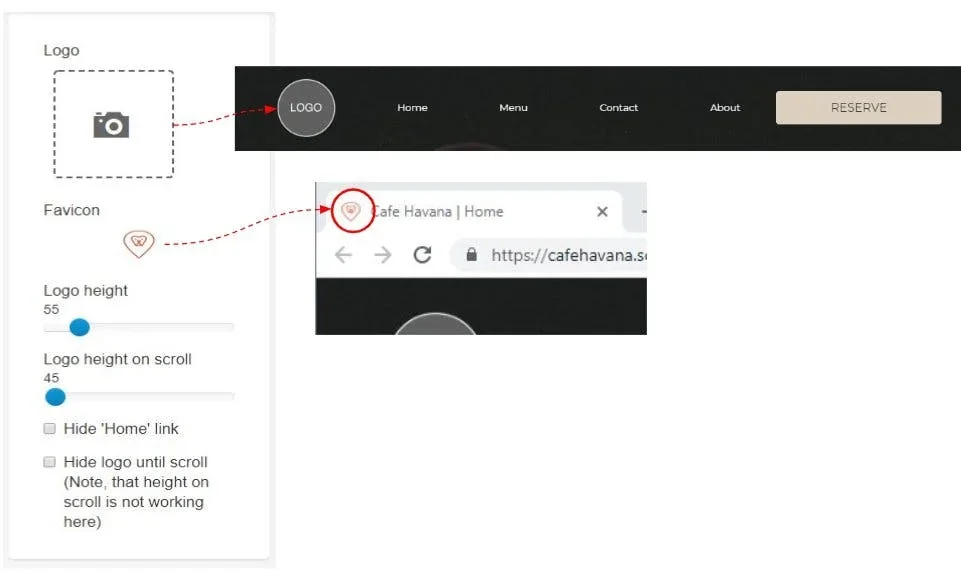Viewport: 961px width, 573px height.
Task: Click the browser forward arrow
Action: point(383,254)
